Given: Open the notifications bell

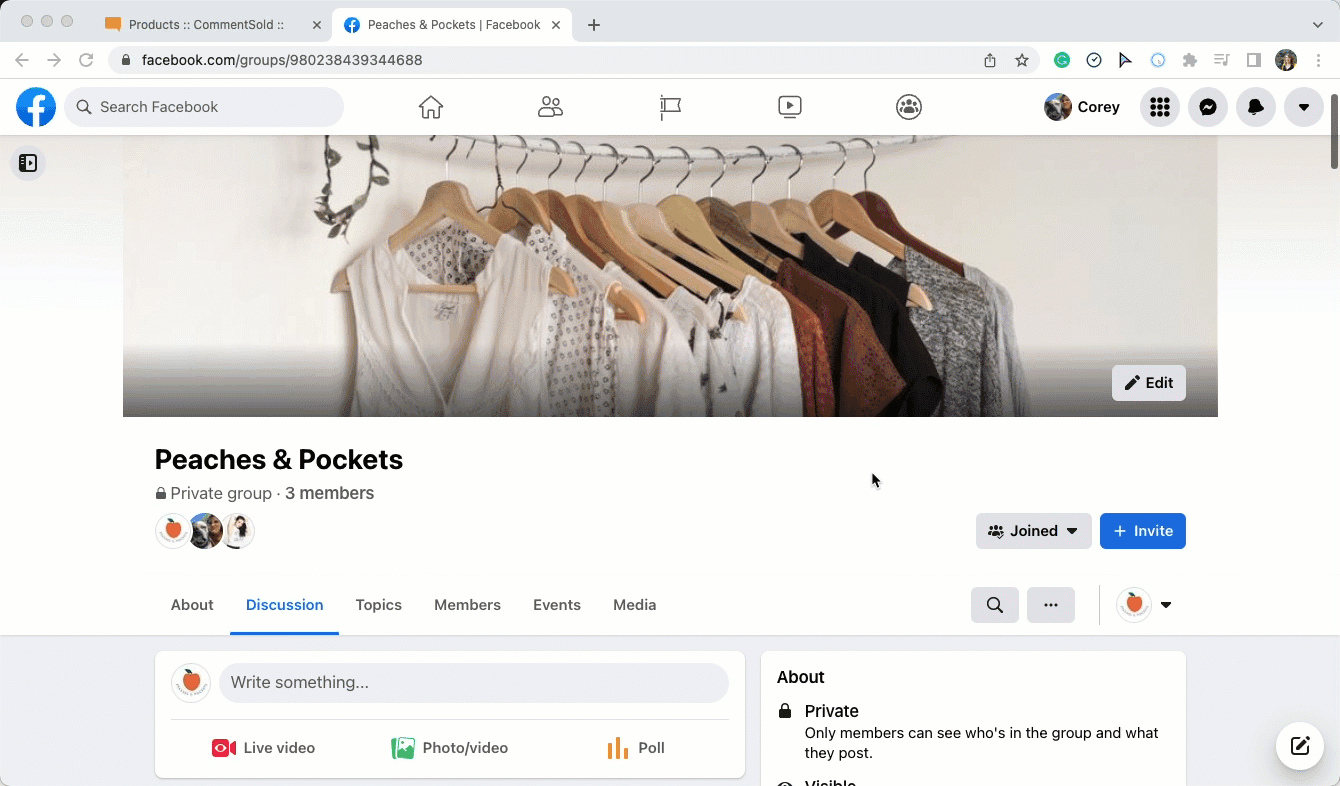Looking at the screenshot, I should [1256, 107].
